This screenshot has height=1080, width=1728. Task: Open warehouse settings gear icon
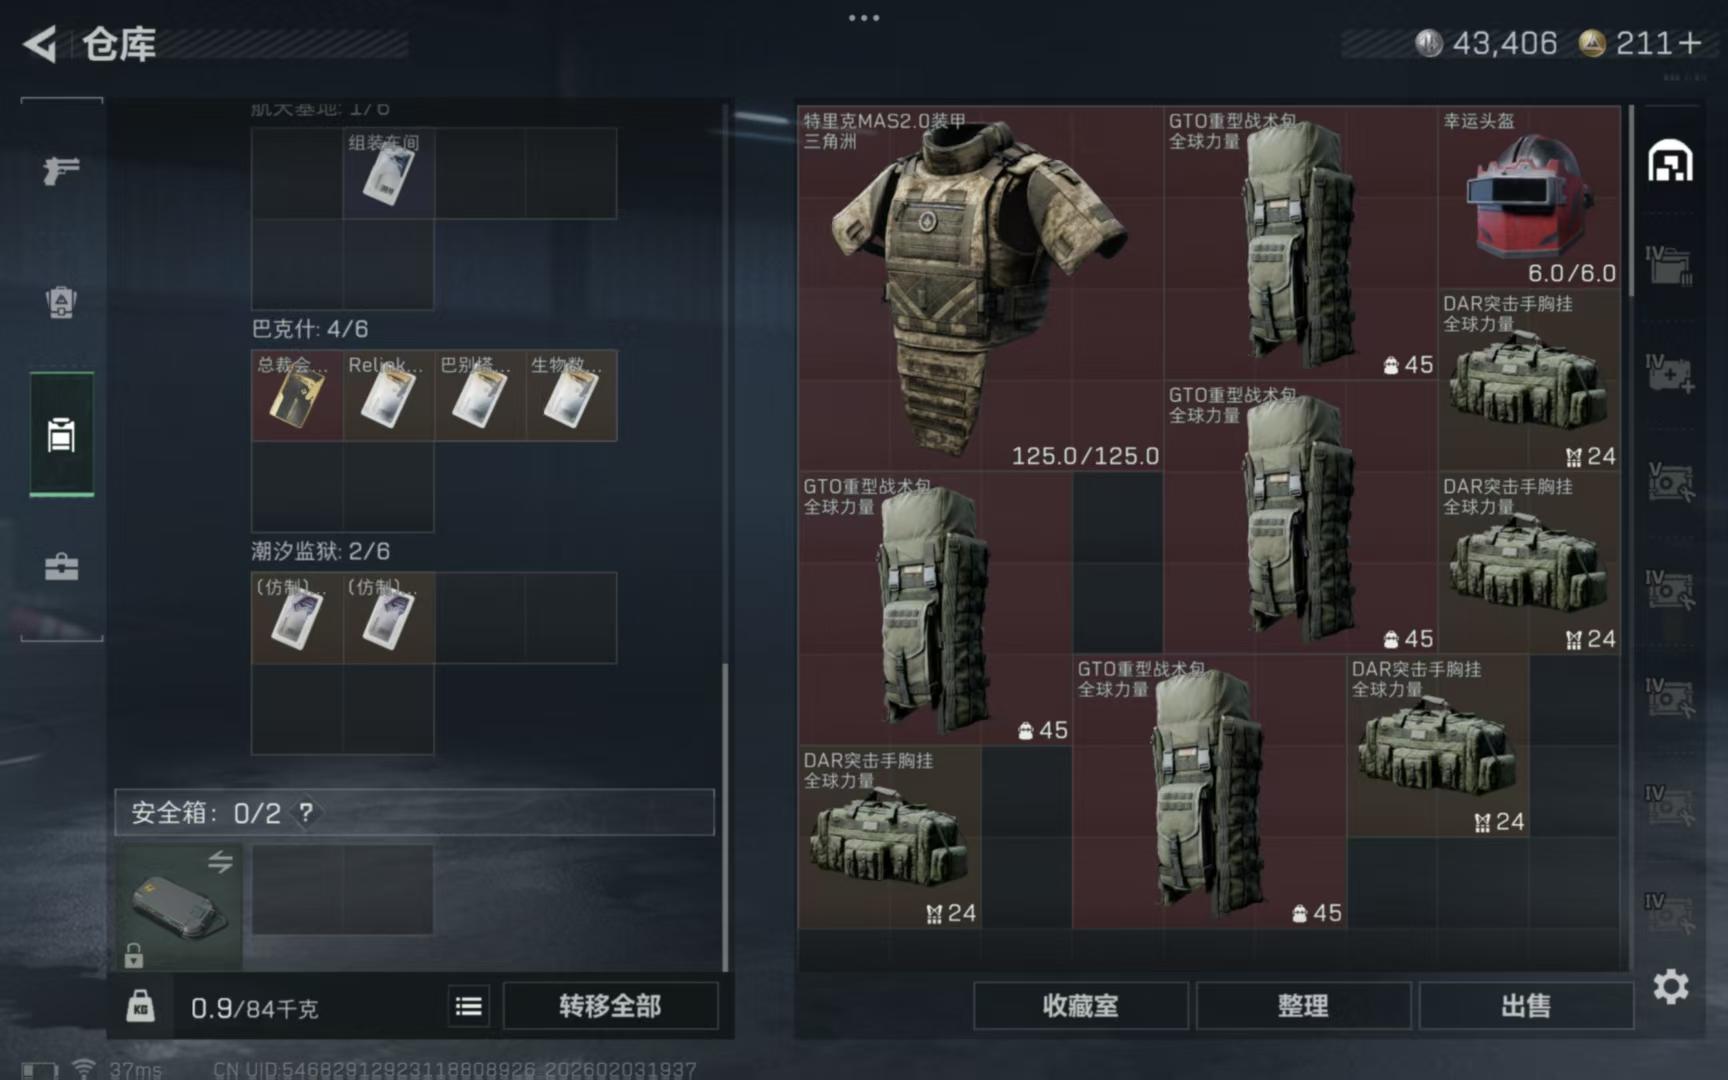1670,987
